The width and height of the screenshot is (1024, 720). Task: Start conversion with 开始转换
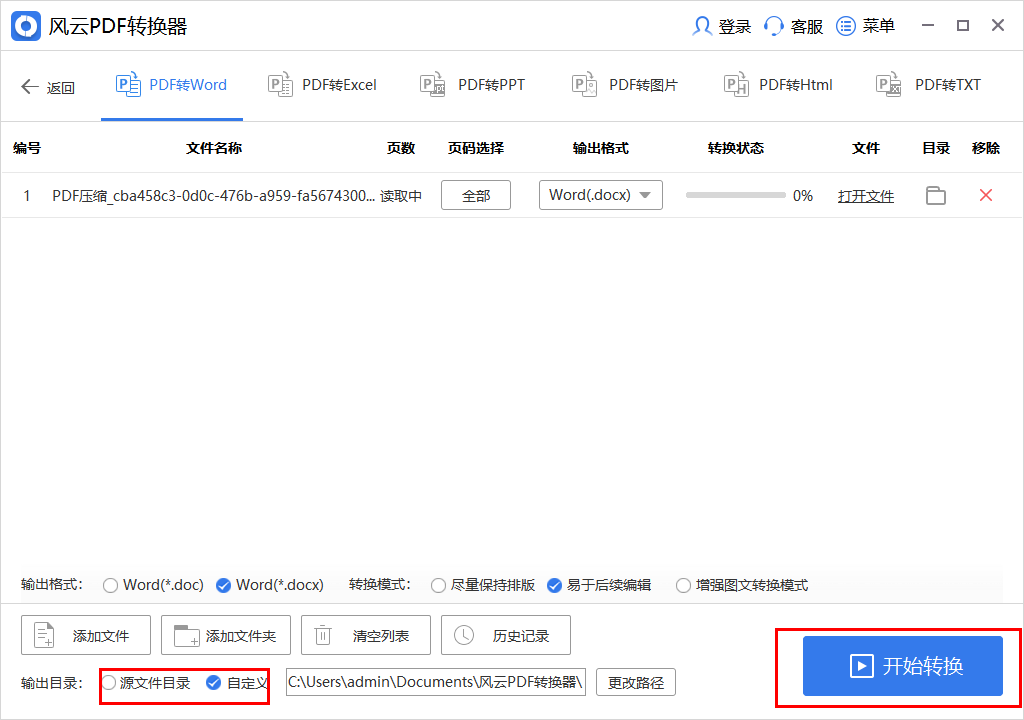903,666
